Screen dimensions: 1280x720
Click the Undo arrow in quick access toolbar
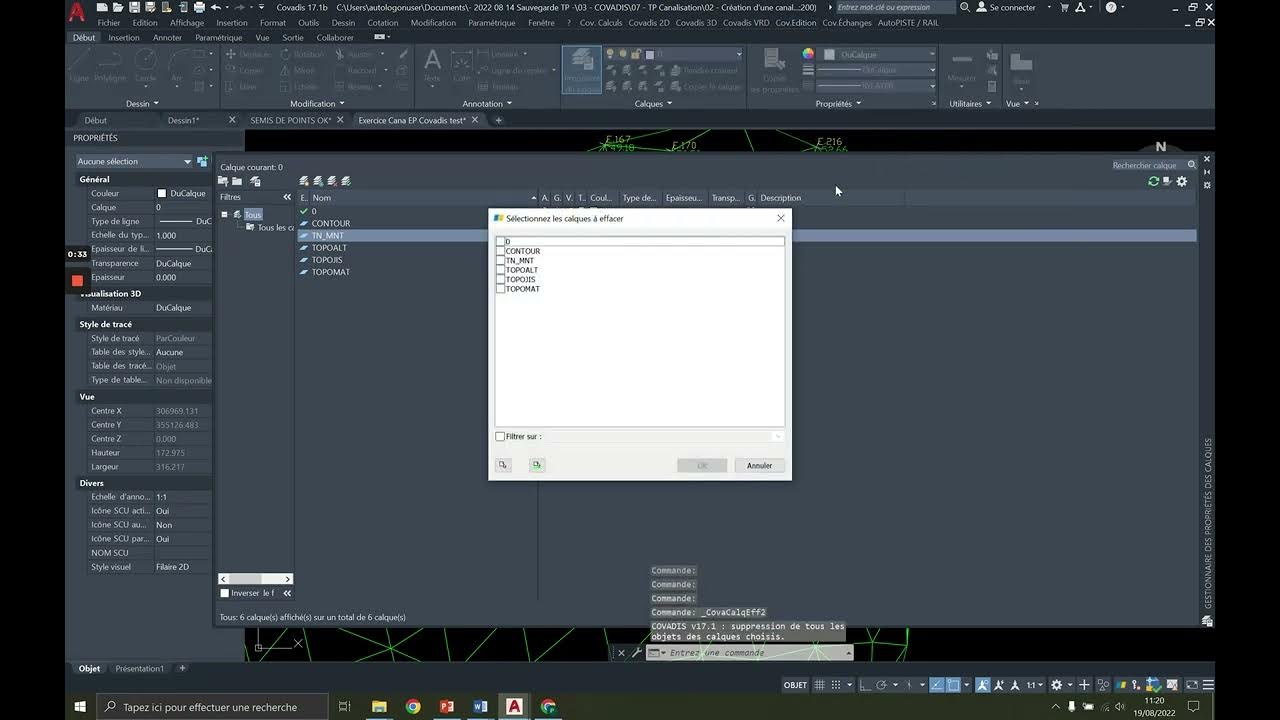(x=215, y=7)
